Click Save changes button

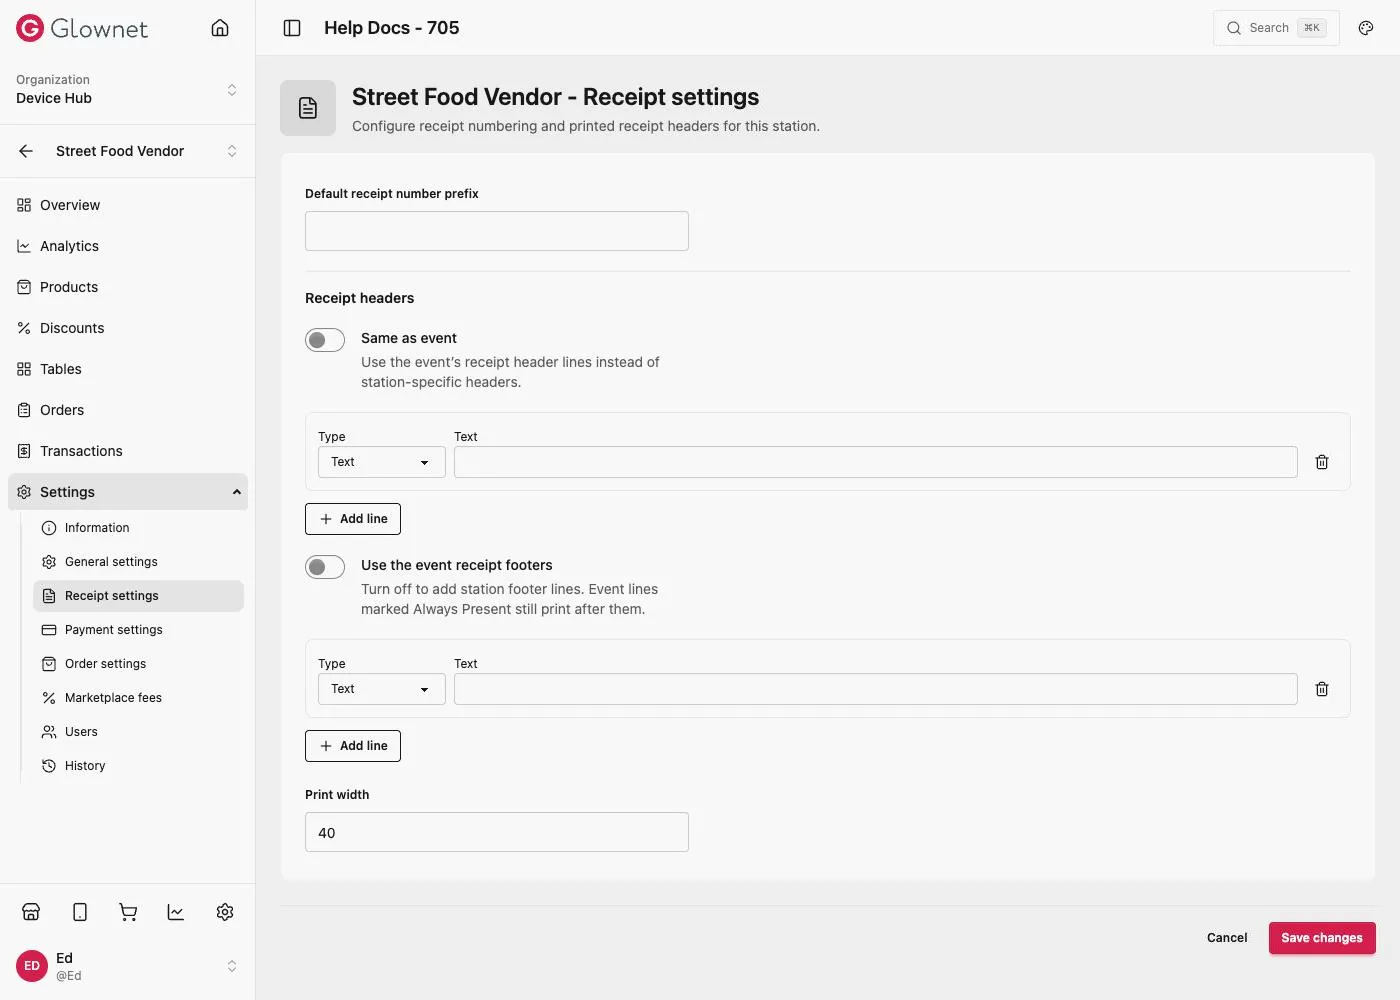coord(1322,938)
